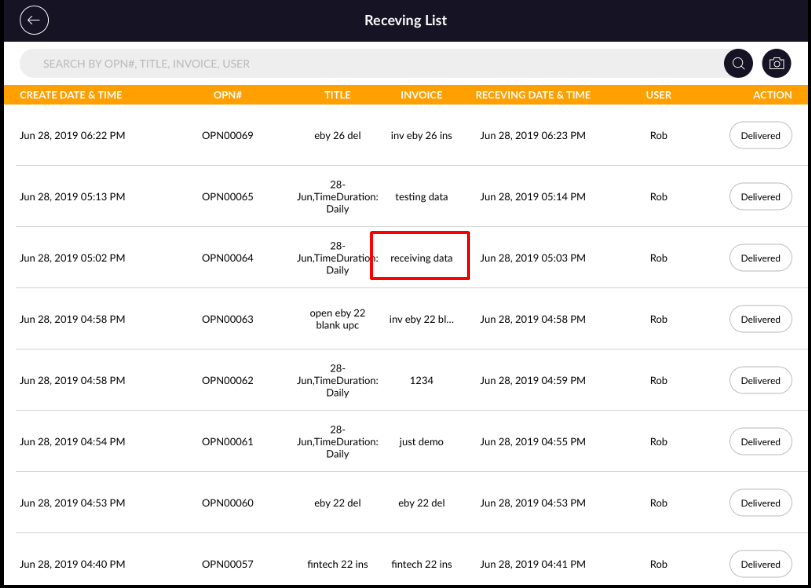Click Delivered button for OPN00064
The width and height of the screenshot is (811, 588).
point(760,258)
